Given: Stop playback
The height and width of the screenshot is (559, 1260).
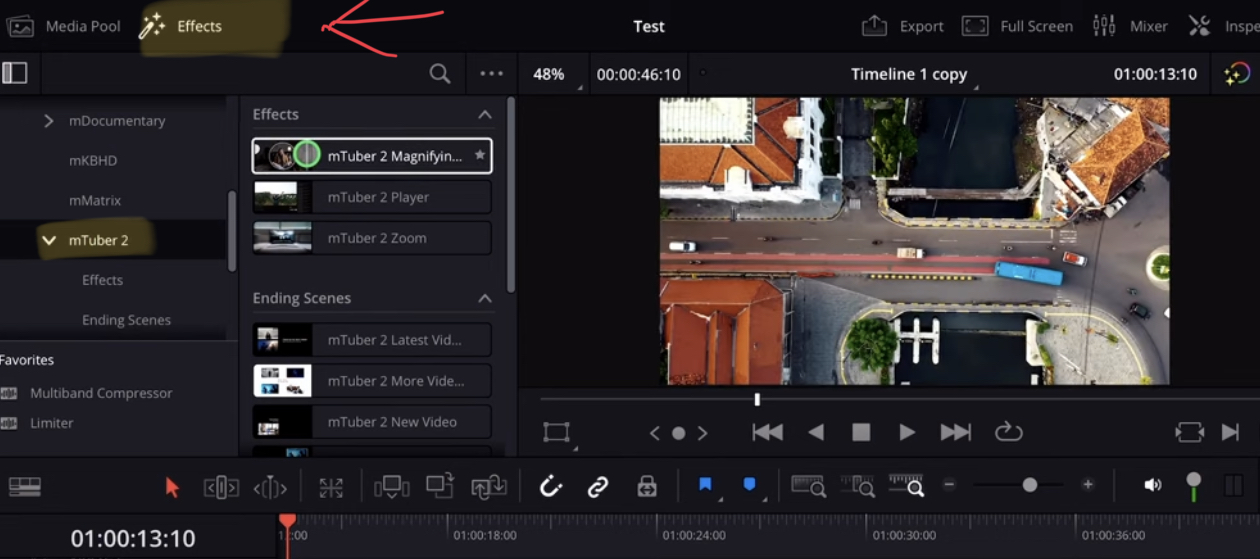Looking at the screenshot, I should point(861,432).
